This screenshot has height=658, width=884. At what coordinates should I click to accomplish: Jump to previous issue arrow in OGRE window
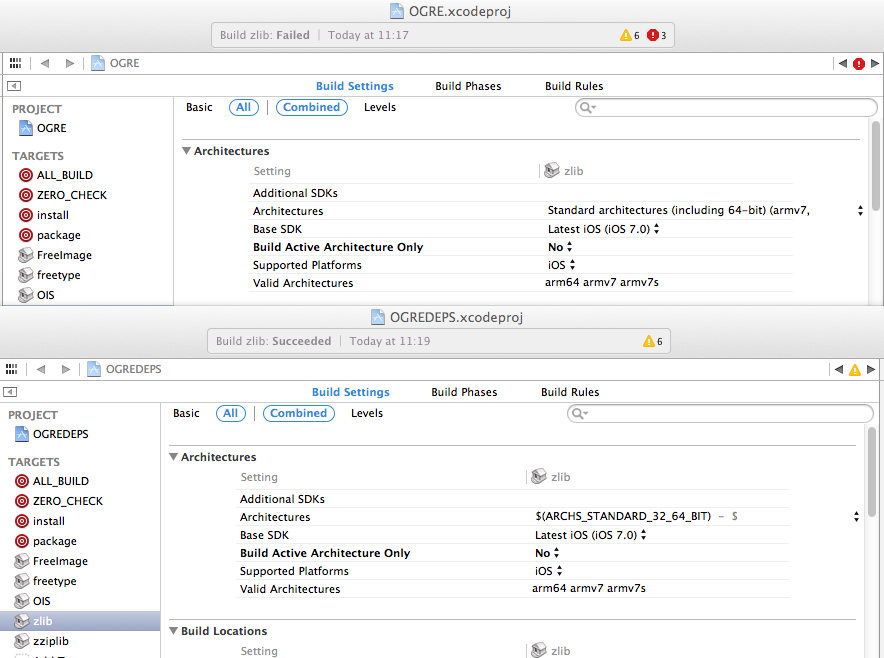[843, 64]
